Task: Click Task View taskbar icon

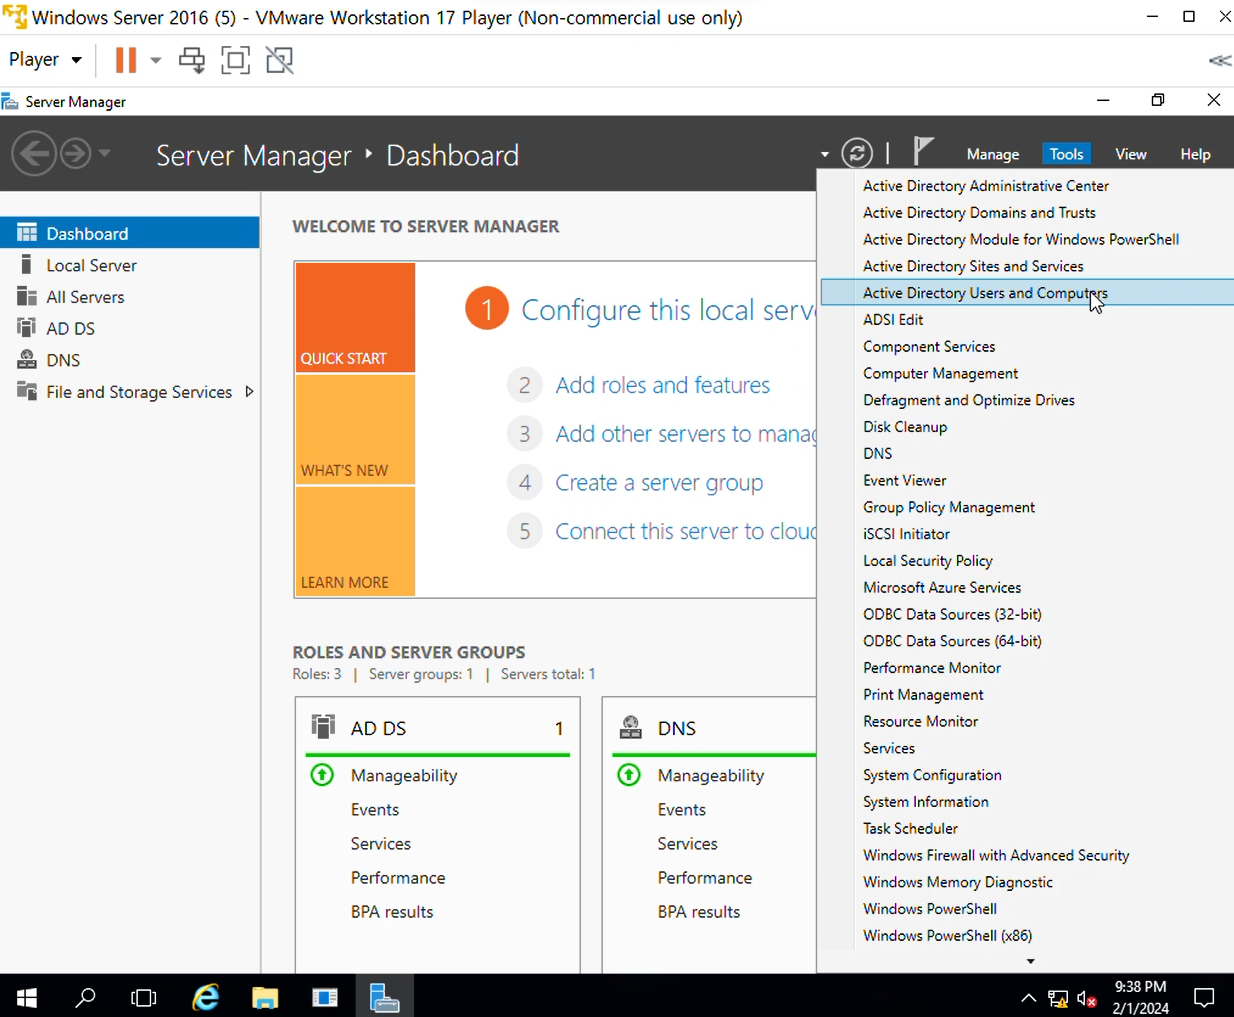Action: pos(144,997)
